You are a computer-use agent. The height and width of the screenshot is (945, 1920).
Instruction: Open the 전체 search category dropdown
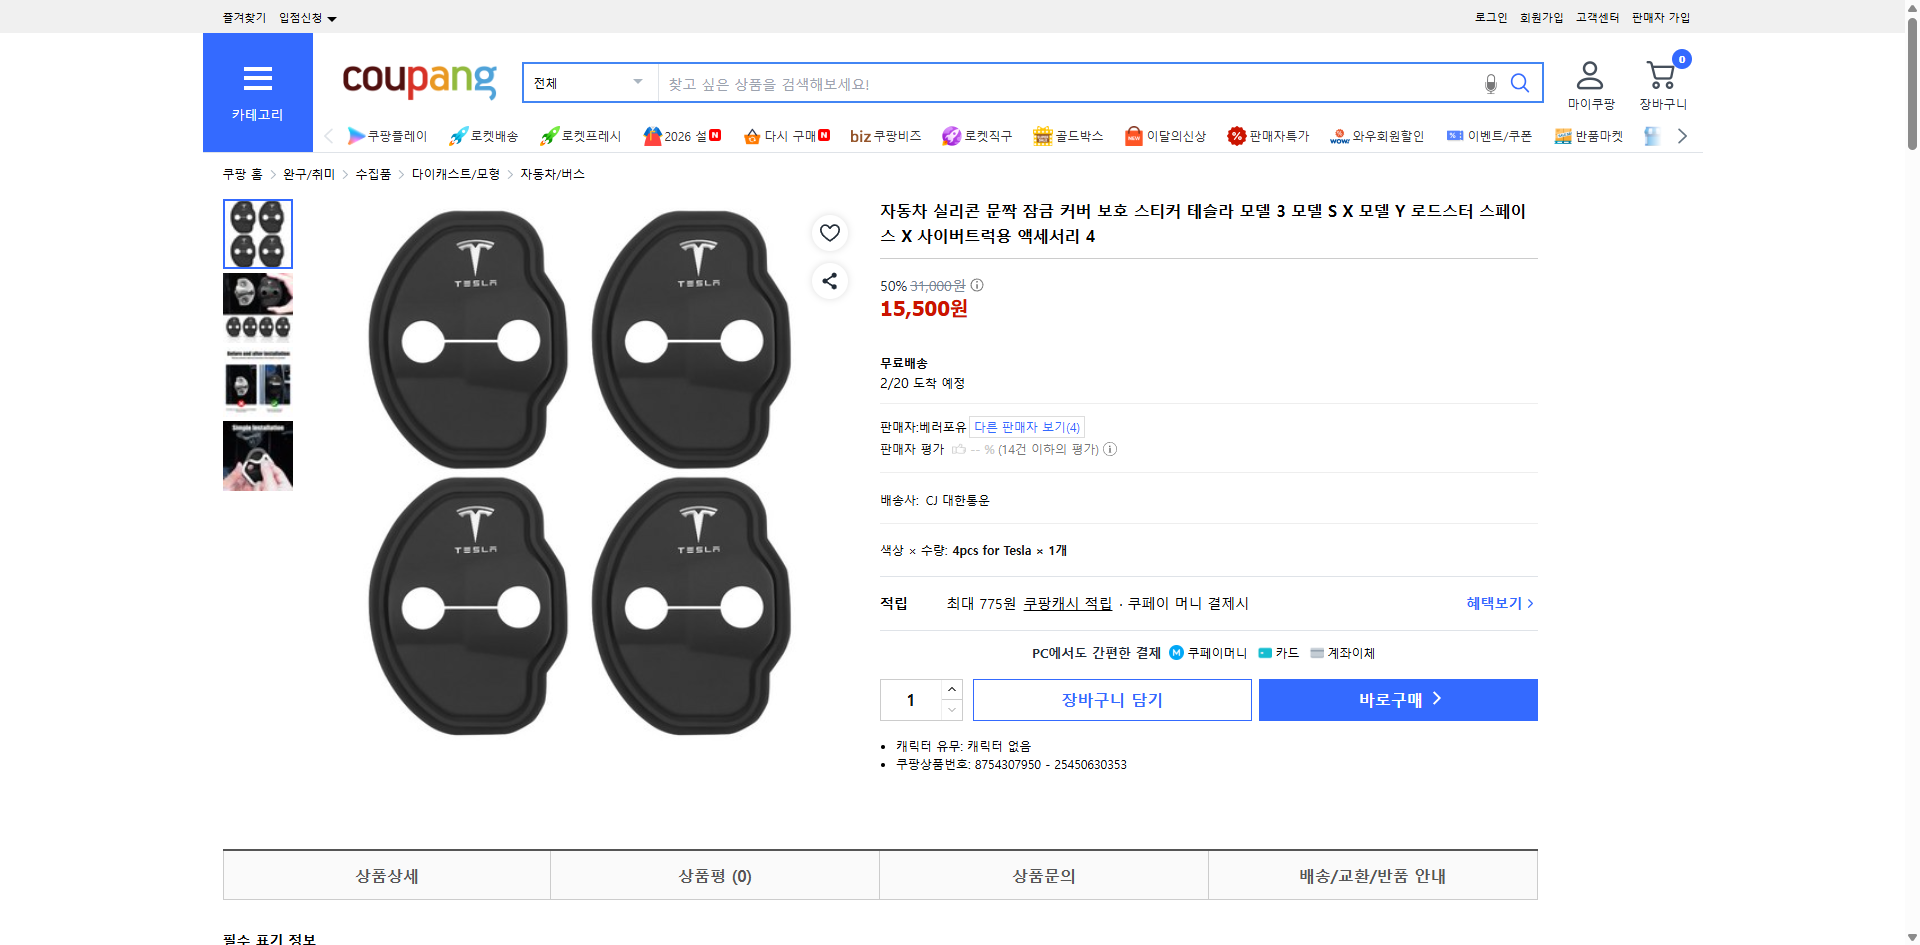coord(589,83)
